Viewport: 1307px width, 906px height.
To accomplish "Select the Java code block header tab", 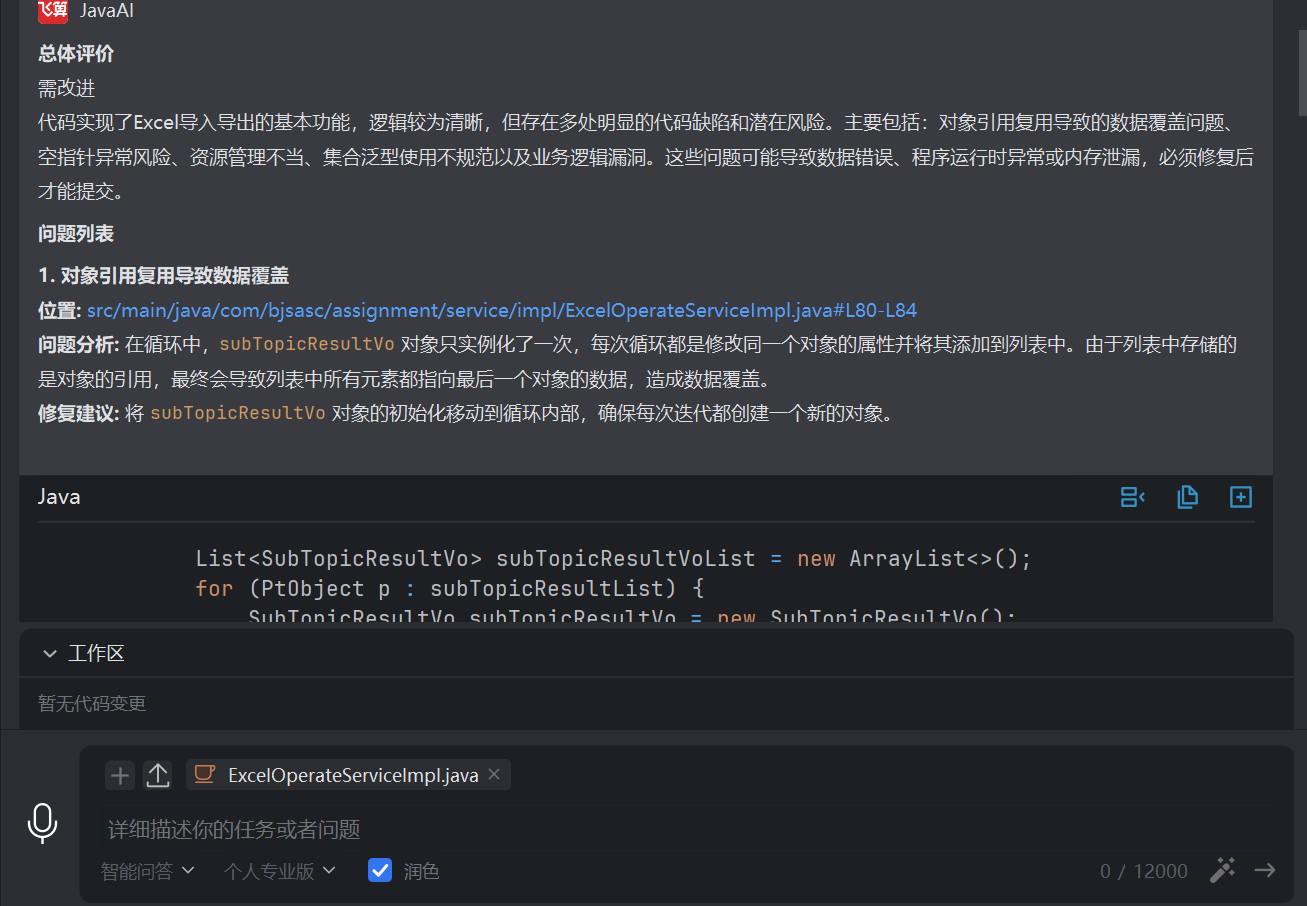I will pyautogui.click(x=58, y=495).
